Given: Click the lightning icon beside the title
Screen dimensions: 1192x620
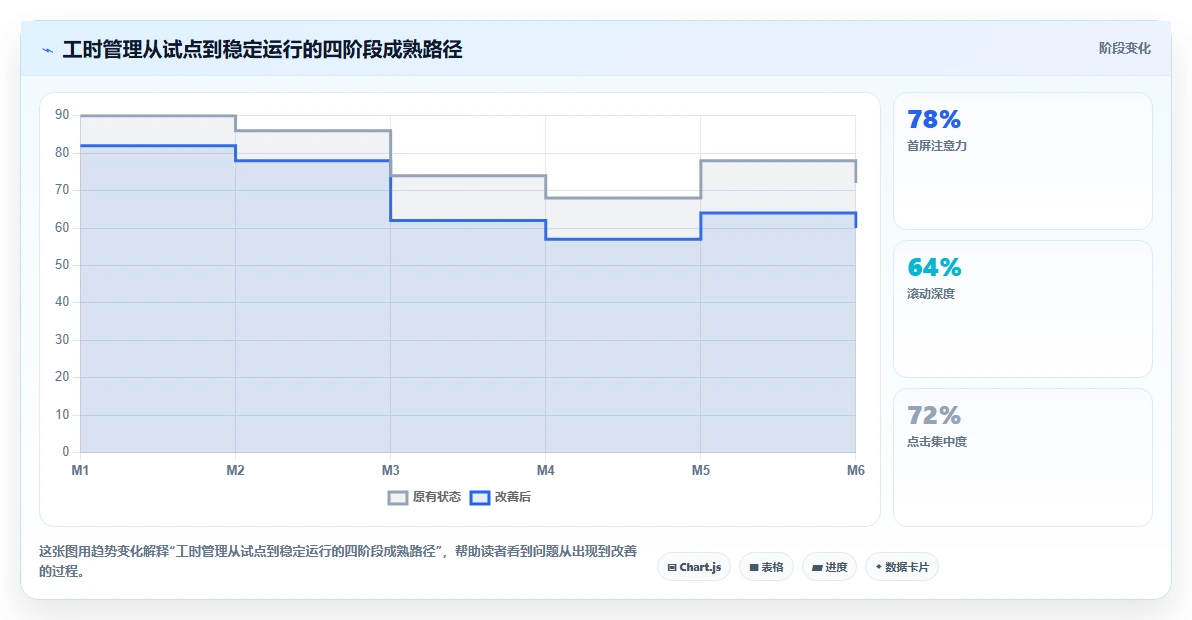Looking at the screenshot, I should 48,51.
